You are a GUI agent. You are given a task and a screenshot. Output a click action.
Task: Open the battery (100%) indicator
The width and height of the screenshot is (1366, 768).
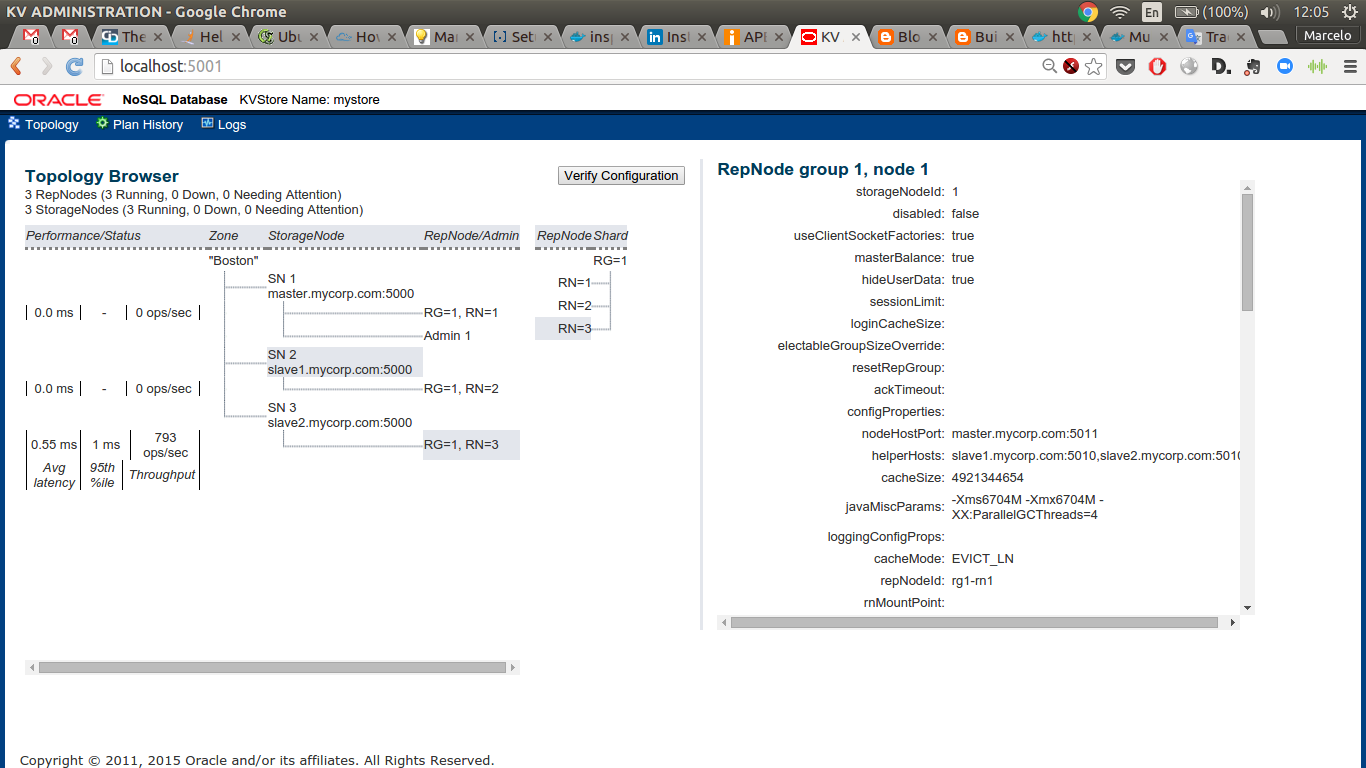[1211, 12]
